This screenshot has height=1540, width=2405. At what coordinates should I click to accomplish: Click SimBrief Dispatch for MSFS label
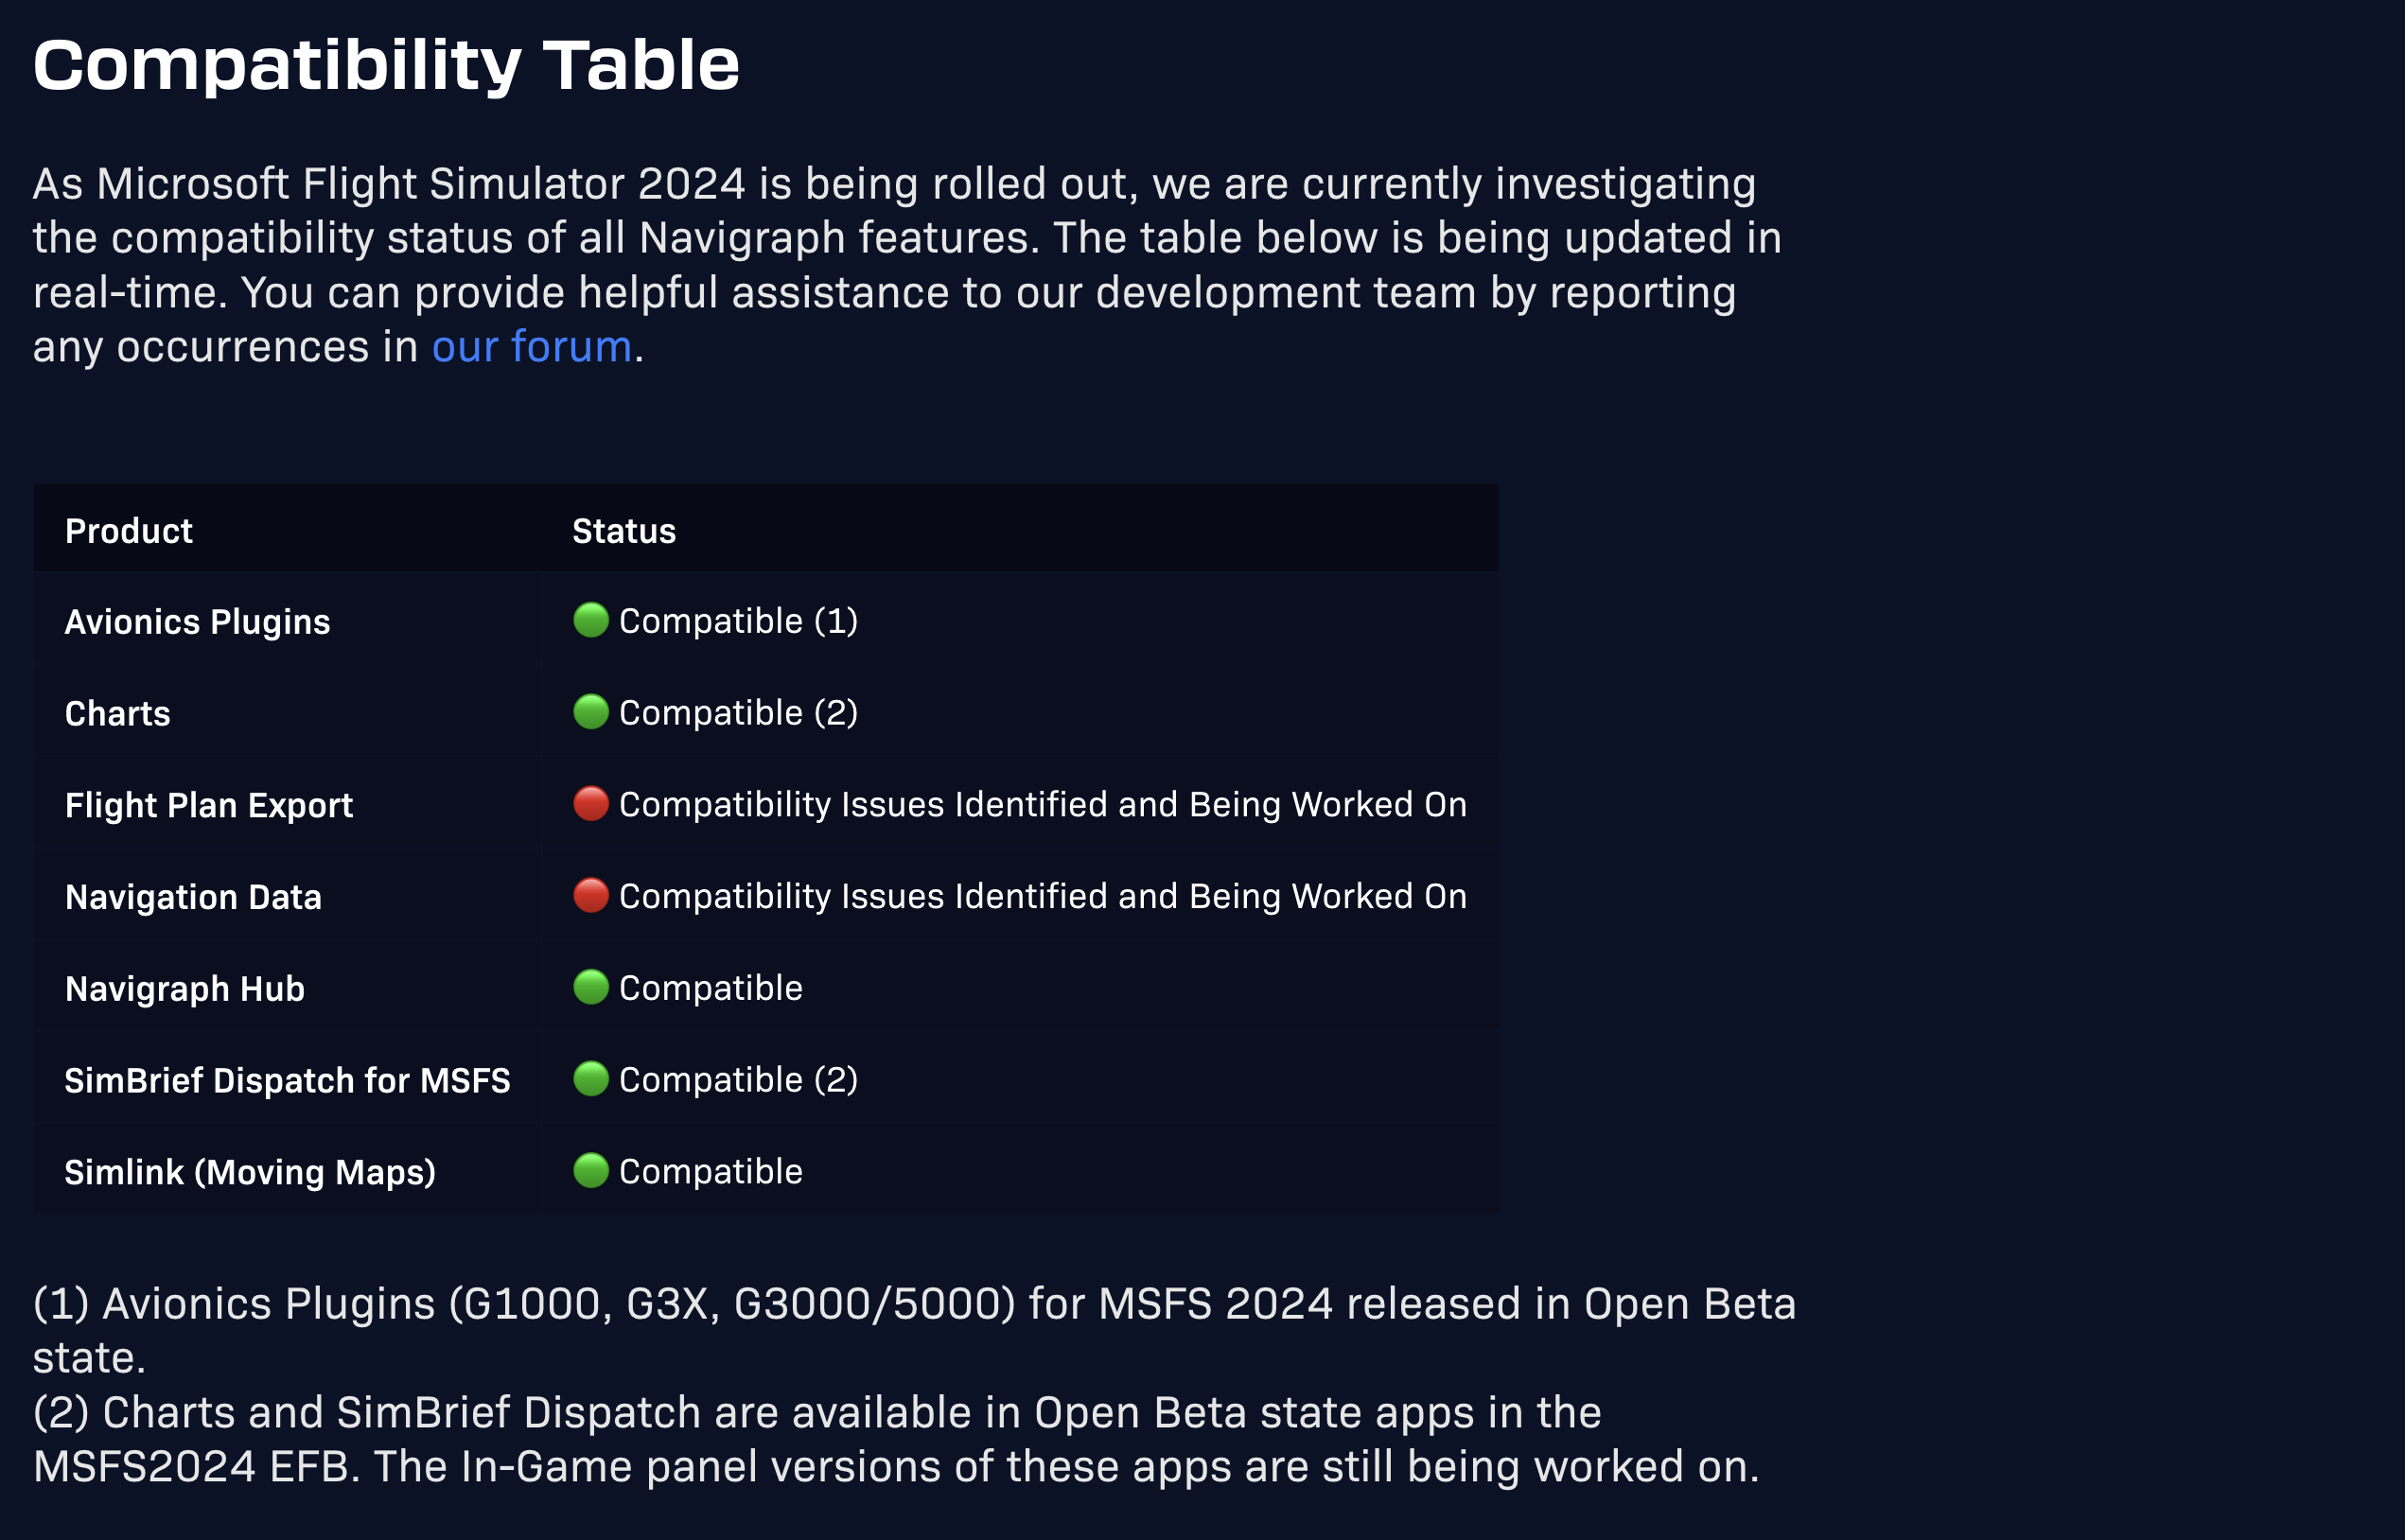tap(287, 1081)
